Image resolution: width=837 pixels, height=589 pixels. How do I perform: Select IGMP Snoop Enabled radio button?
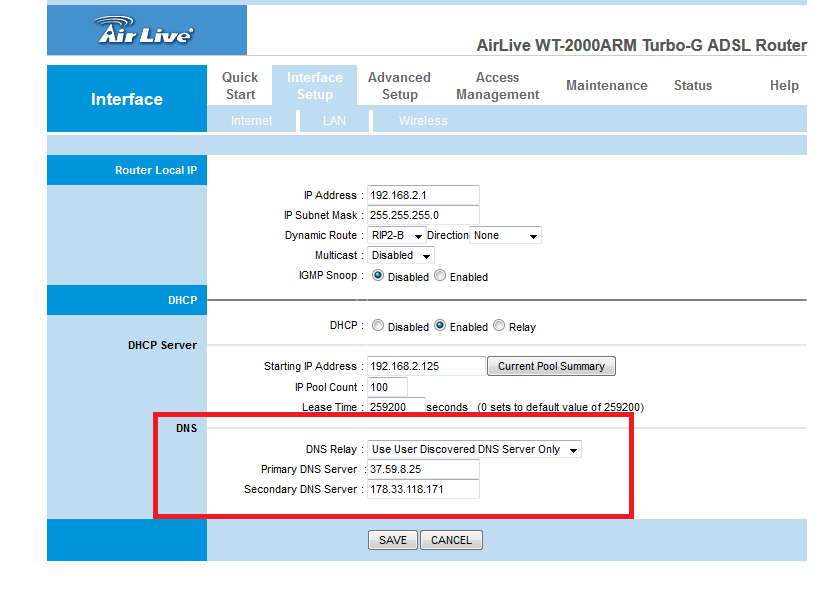[x=440, y=276]
